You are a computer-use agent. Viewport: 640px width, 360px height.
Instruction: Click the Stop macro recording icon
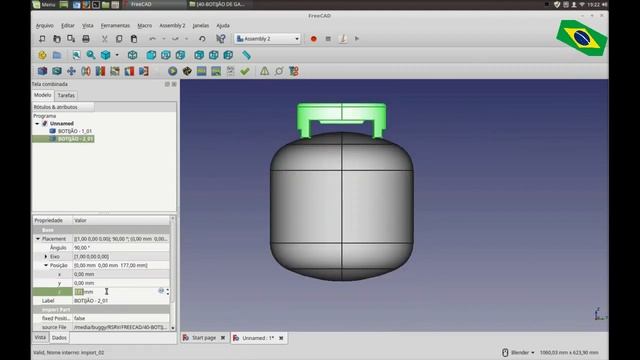click(x=328, y=39)
